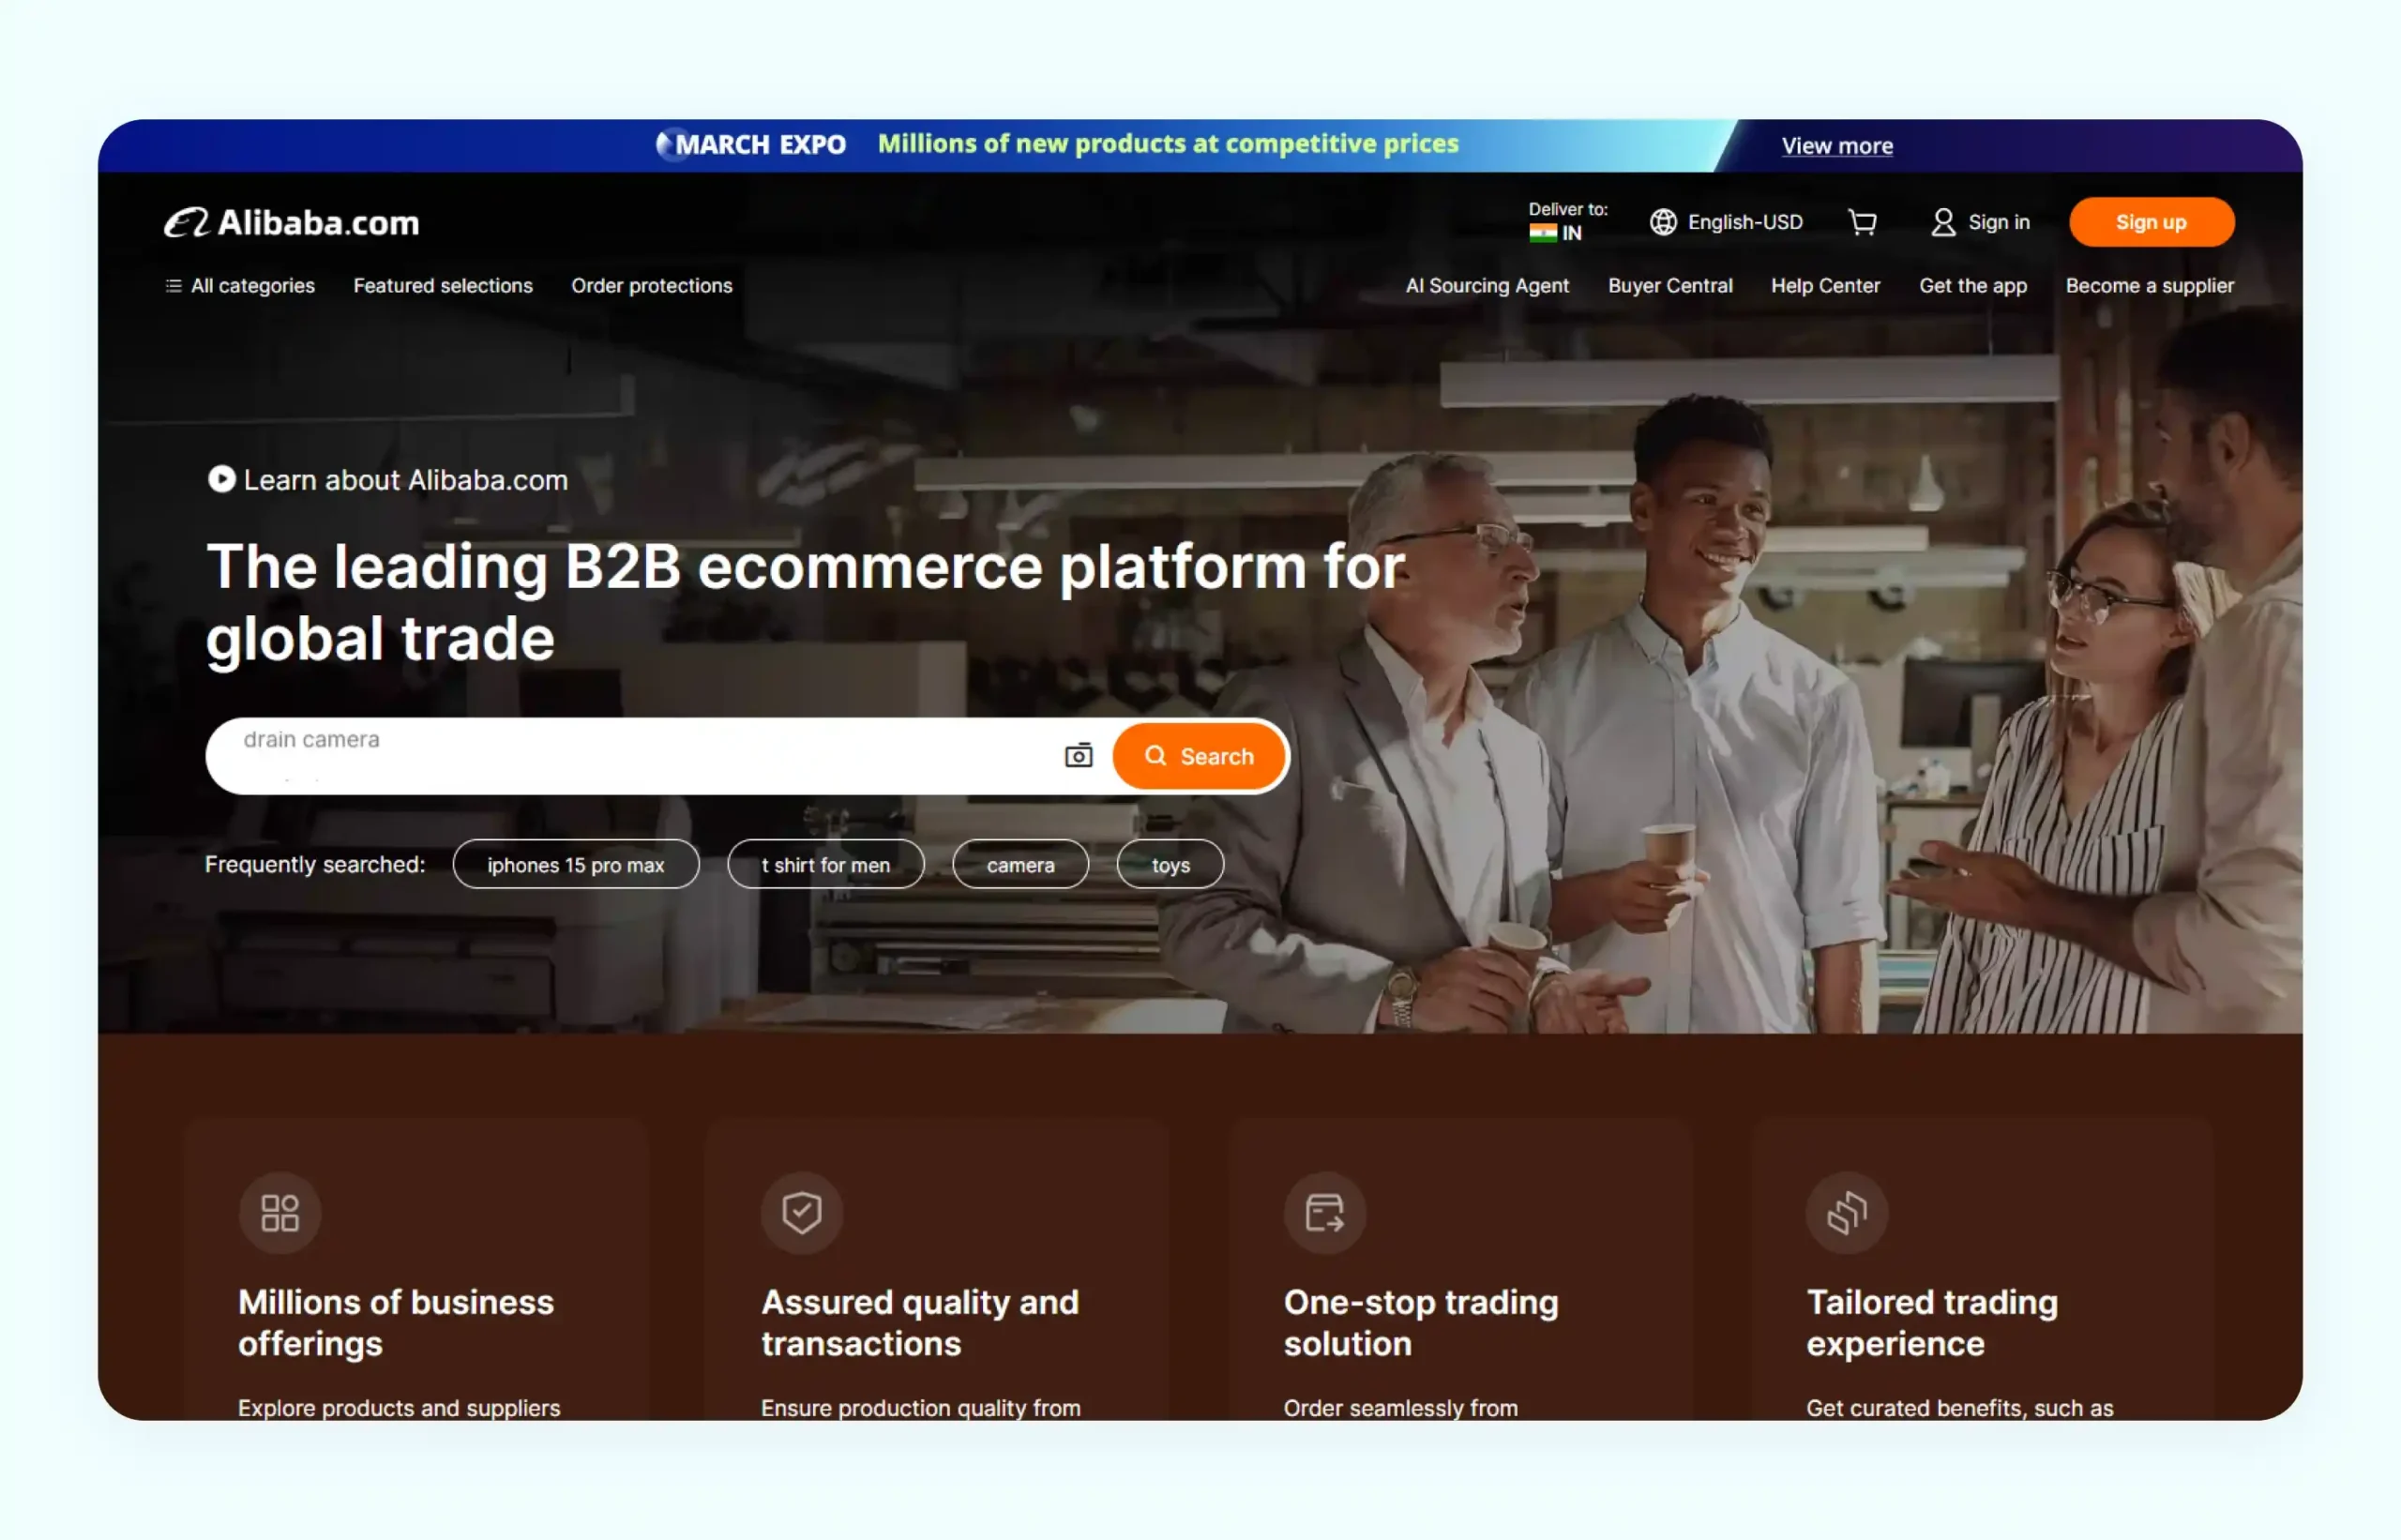Viewport: 2401px width, 1540px height.
Task: Click the View more banner link
Action: point(1837,146)
